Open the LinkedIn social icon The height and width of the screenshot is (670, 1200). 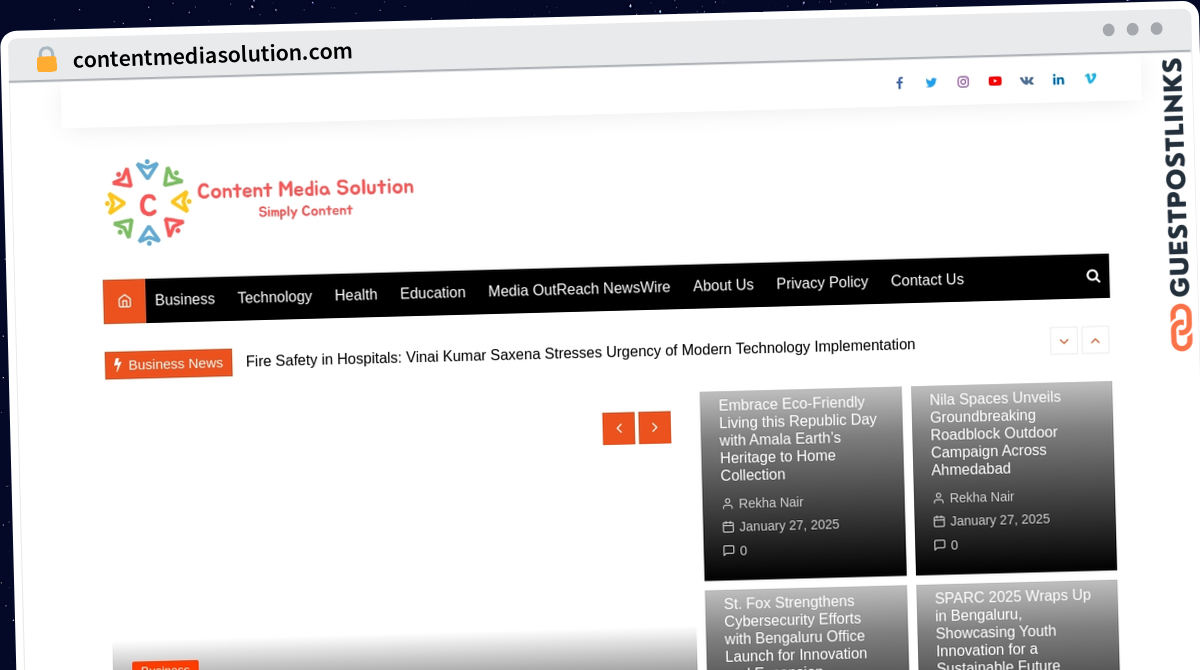click(x=1058, y=79)
